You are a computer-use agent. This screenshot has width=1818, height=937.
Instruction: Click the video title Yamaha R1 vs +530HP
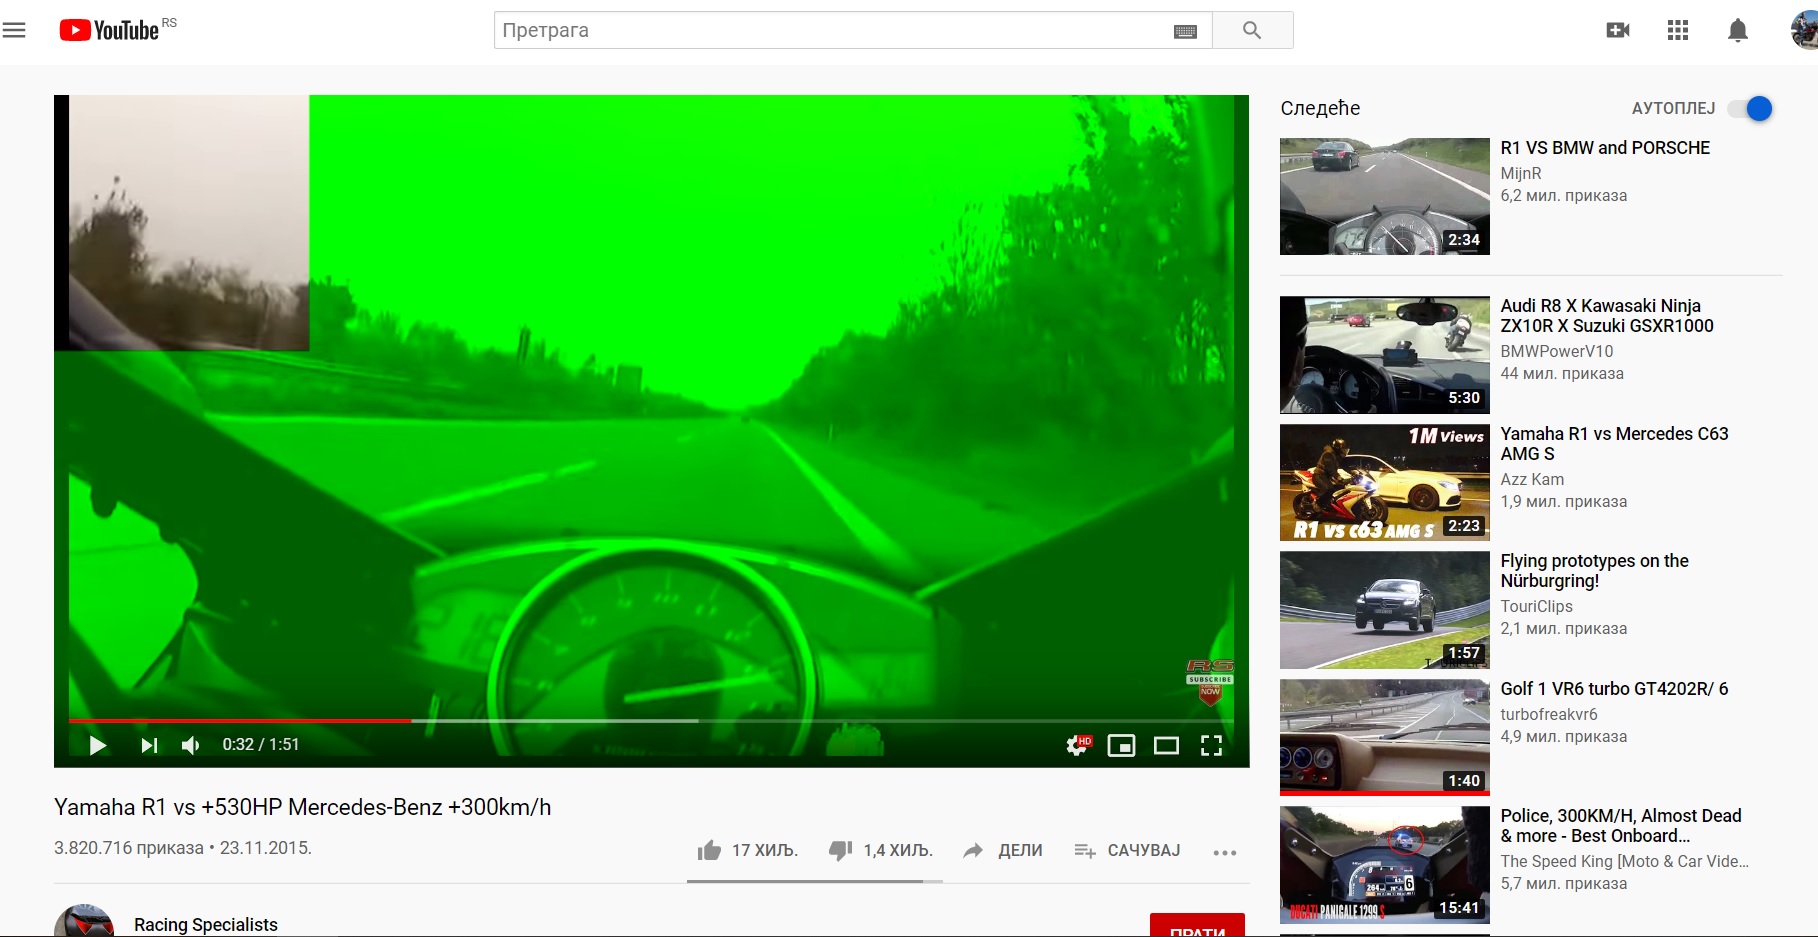point(302,808)
